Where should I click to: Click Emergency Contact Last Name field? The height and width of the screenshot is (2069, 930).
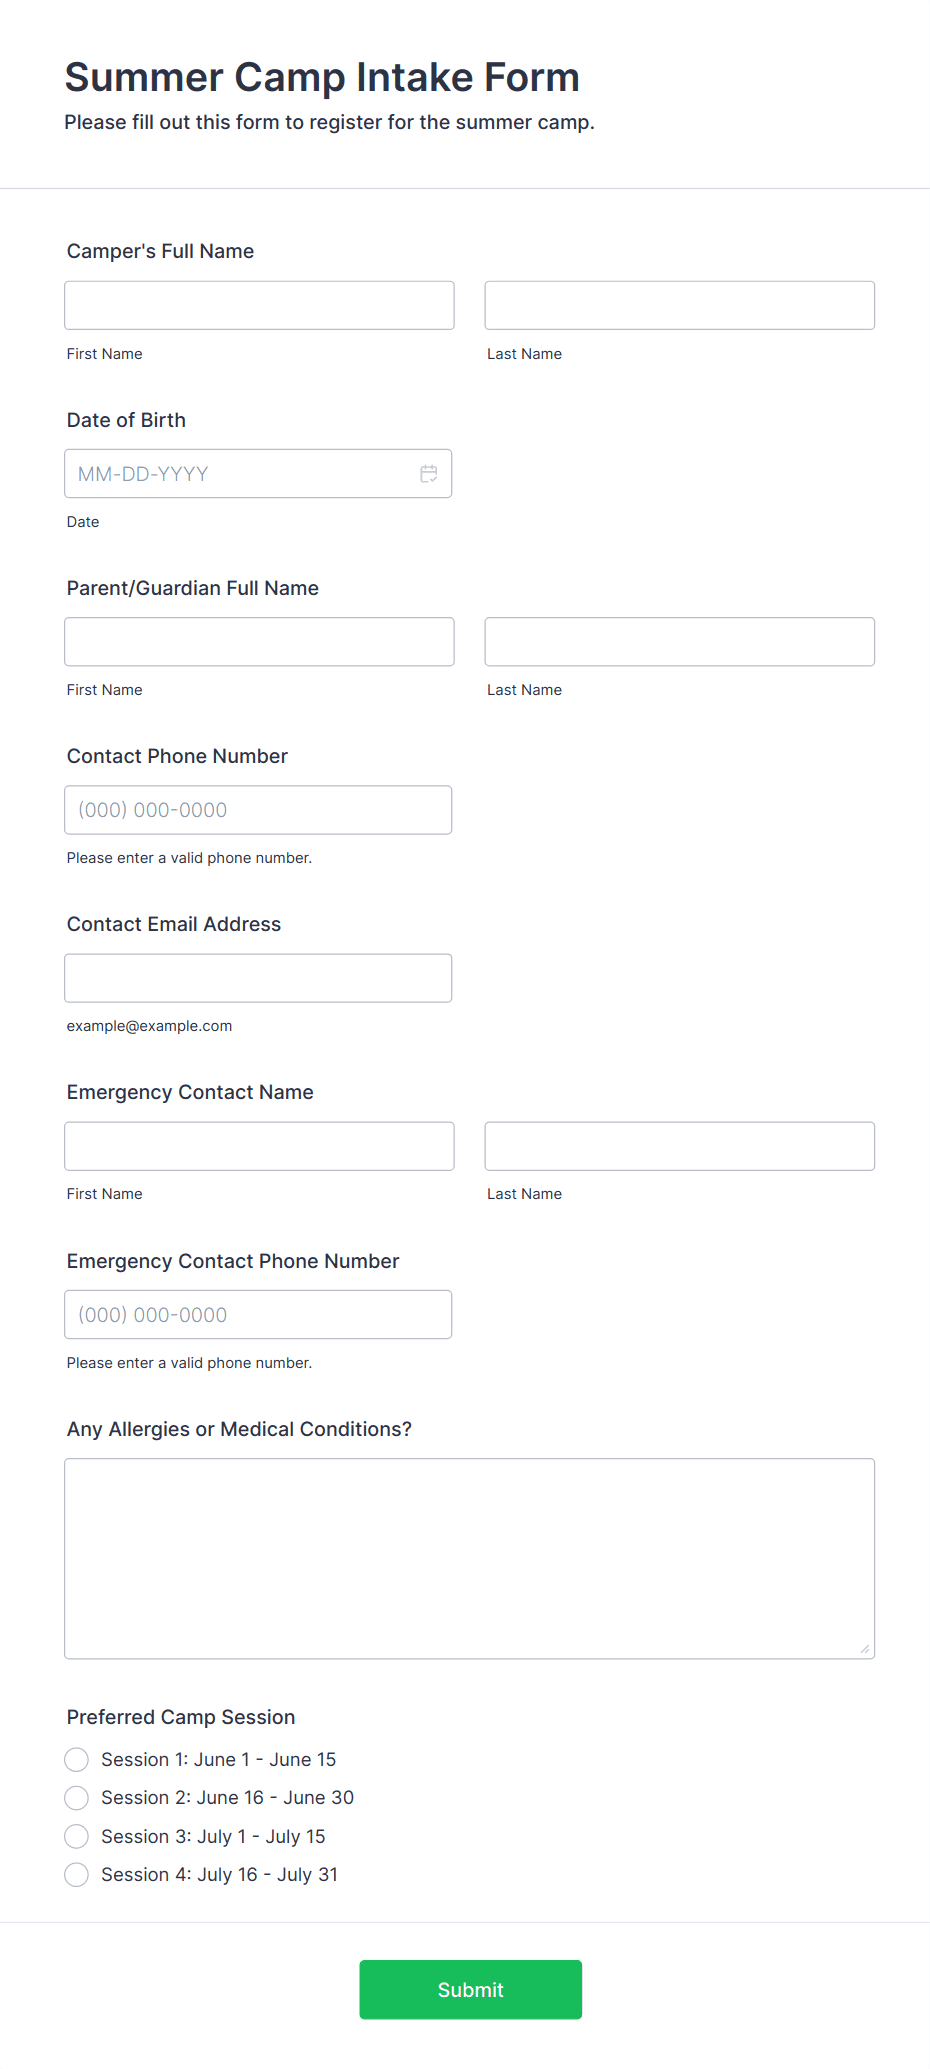pyautogui.click(x=679, y=1146)
